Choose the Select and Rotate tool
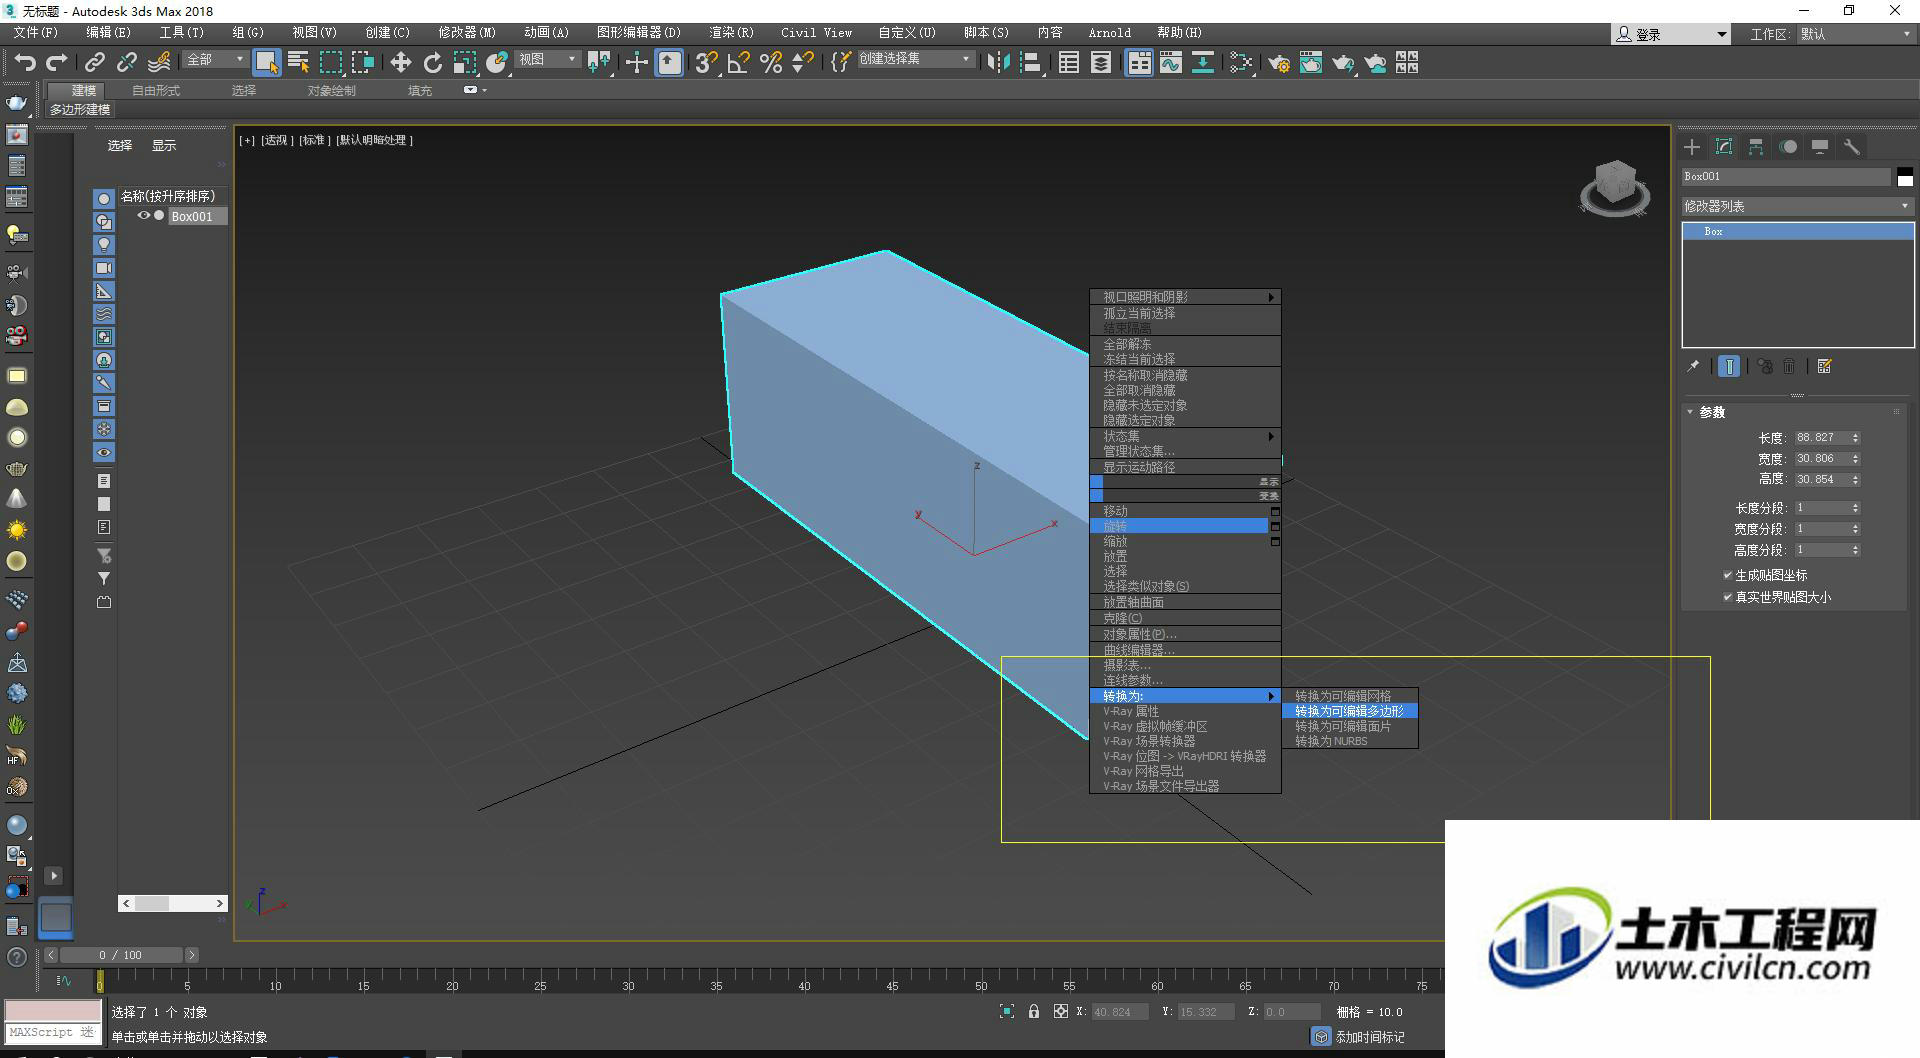 coord(433,63)
